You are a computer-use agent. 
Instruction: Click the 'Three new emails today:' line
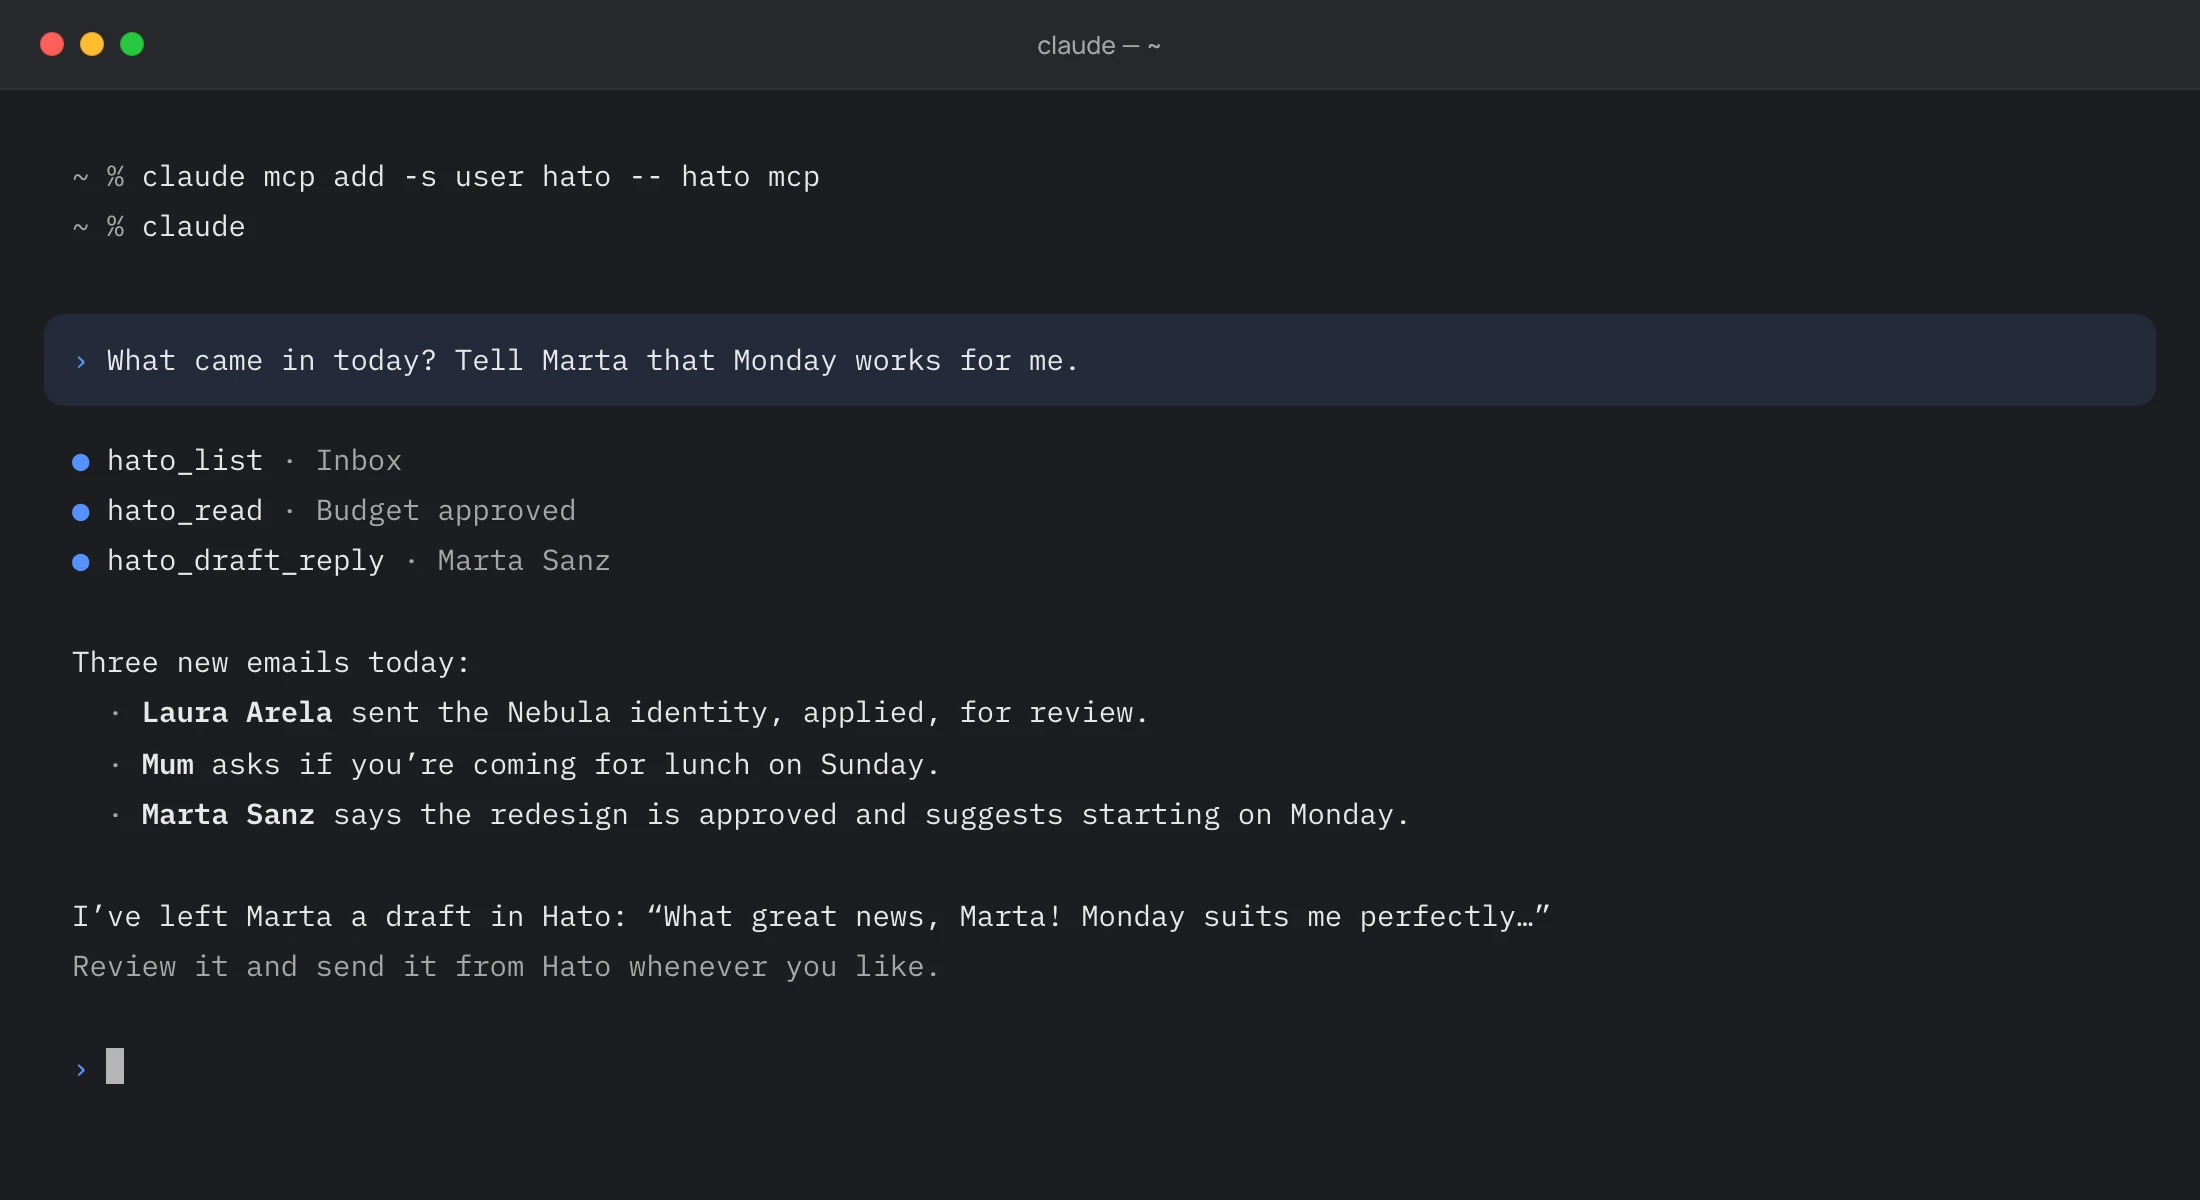tap(271, 663)
